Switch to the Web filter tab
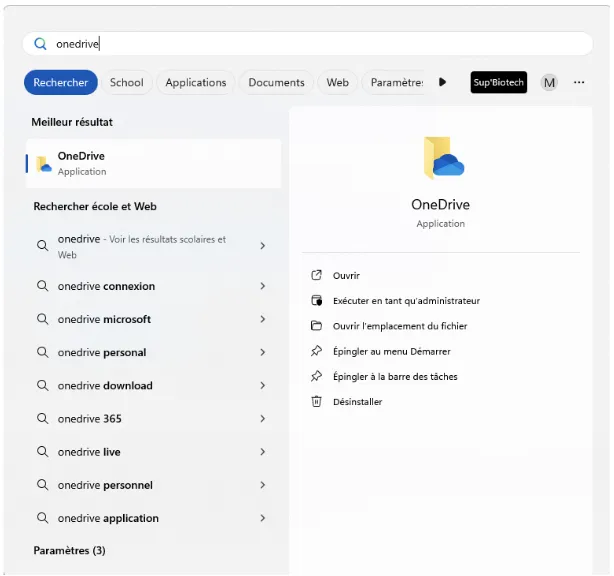Image resolution: width=614 pixels, height=576 pixels. pyautogui.click(x=338, y=82)
